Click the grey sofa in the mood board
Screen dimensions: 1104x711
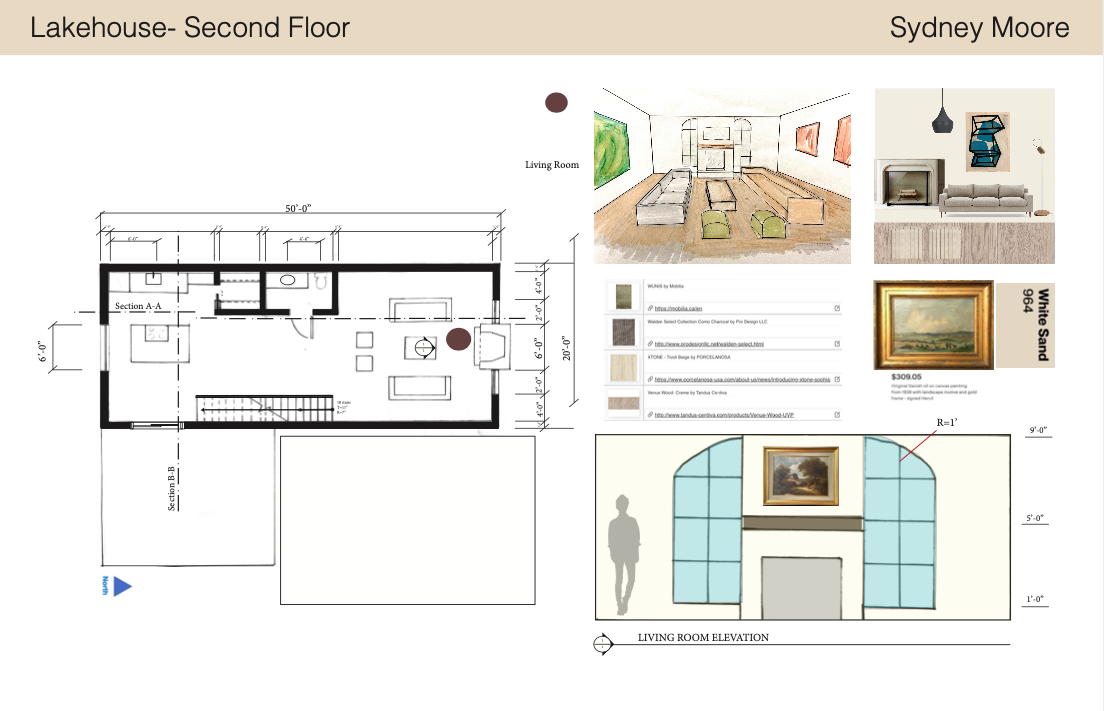pyautogui.click(x=986, y=199)
